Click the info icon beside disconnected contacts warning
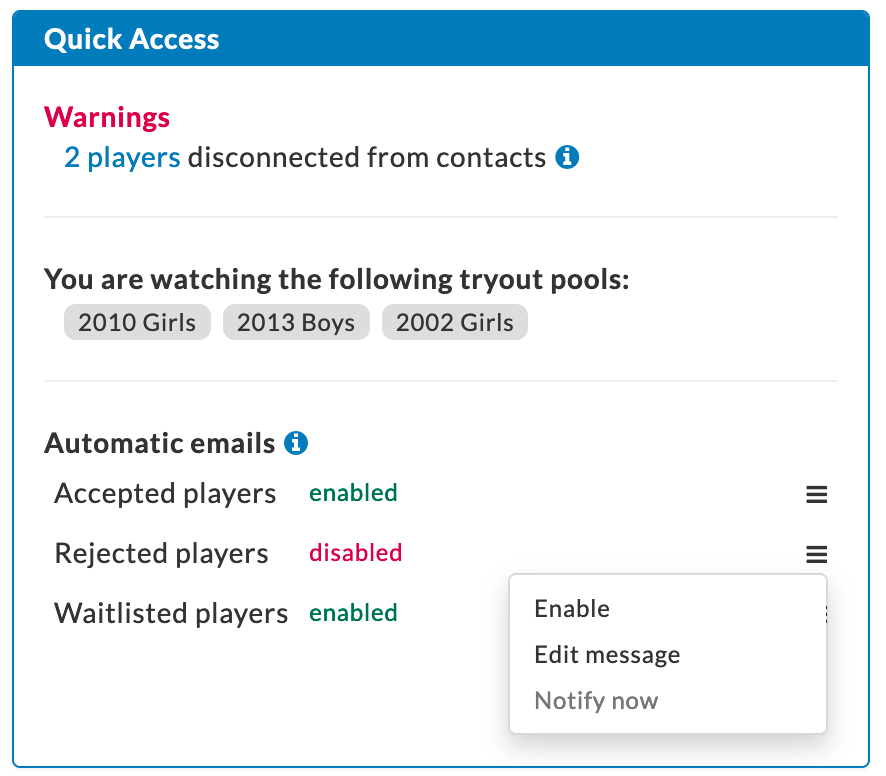 coord(567,157)
